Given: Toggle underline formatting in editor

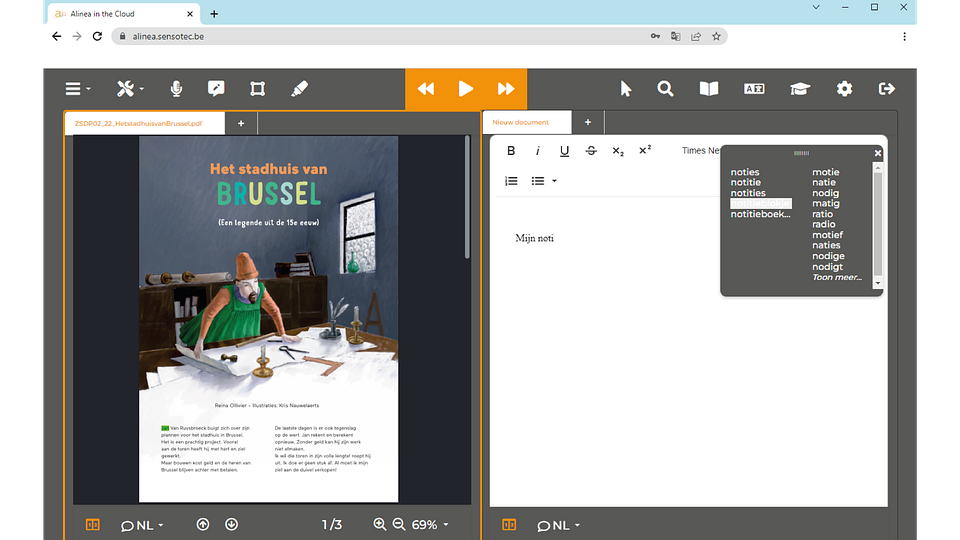Looking at the screenshot, I should pyautogui.click(x=564, y=151).
